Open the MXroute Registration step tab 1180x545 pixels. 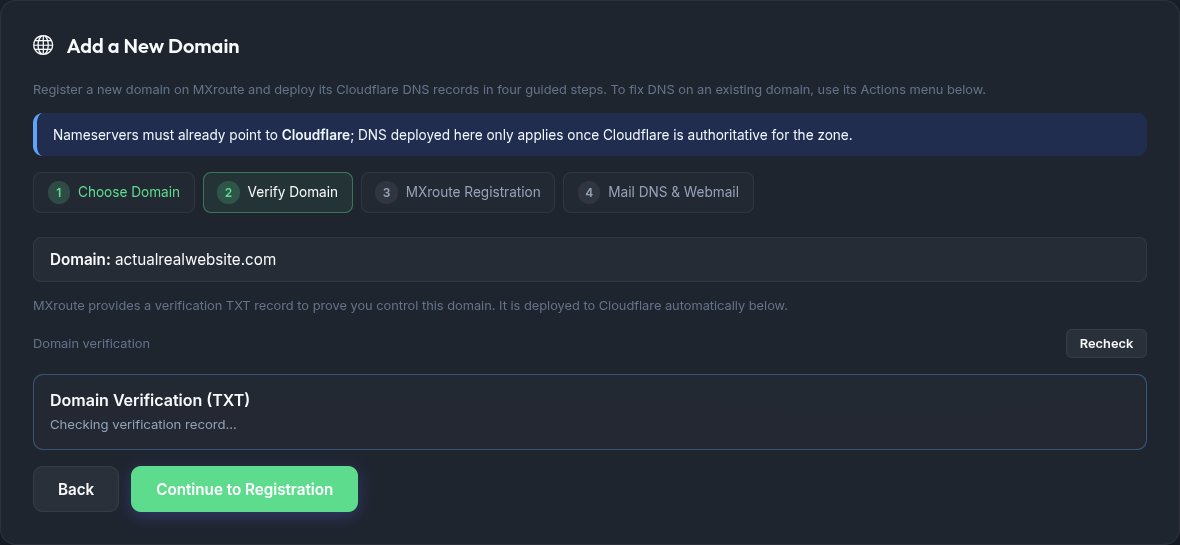458,193
